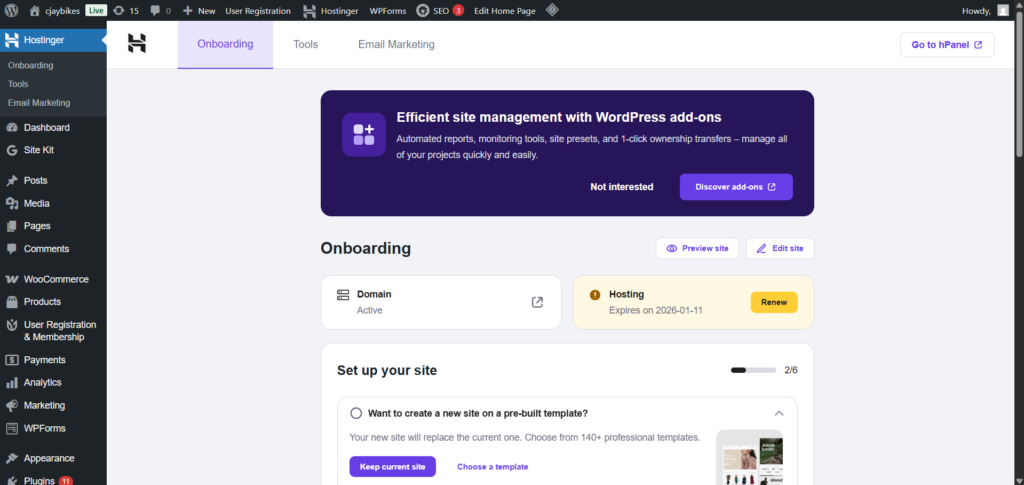Click the Renew hosting button
Image resolution: width=1024 pixels, height=485 pixels.
(x=773, y=302)
